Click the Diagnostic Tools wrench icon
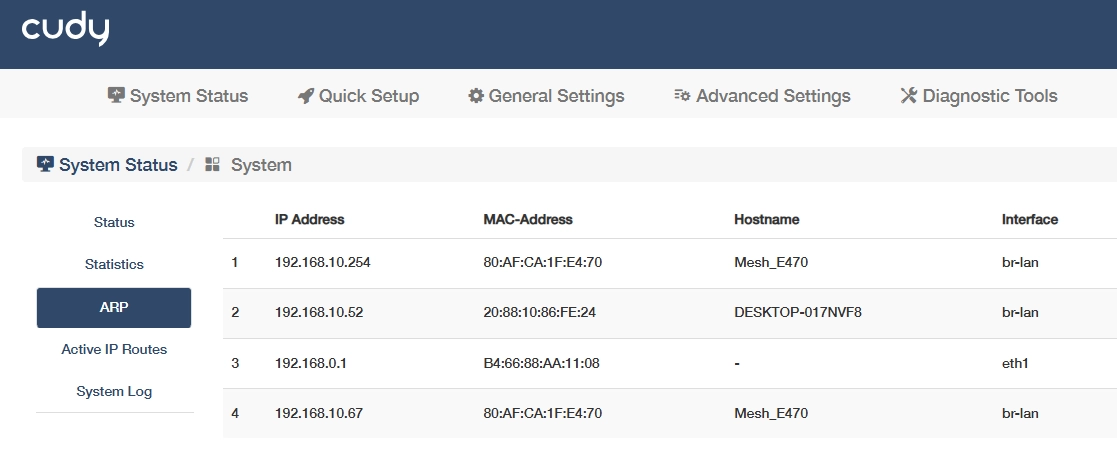 pyautogui.click(x=909, y=96)
